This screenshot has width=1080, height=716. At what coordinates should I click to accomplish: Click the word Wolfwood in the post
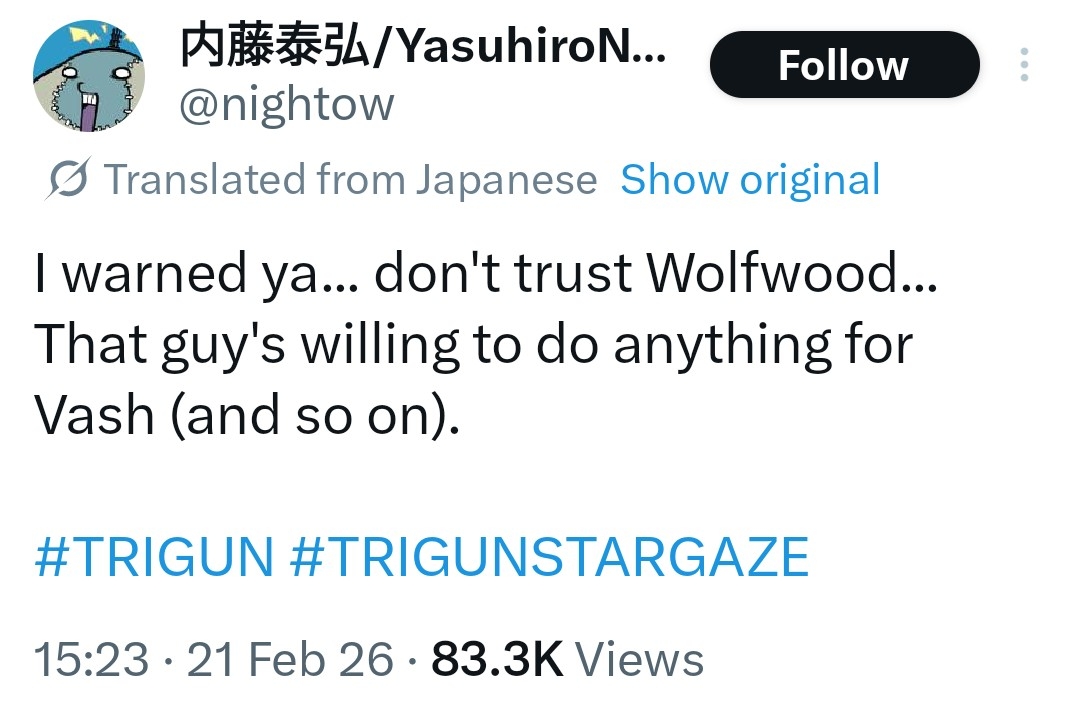pyautogui.click(x=791, y=273)
